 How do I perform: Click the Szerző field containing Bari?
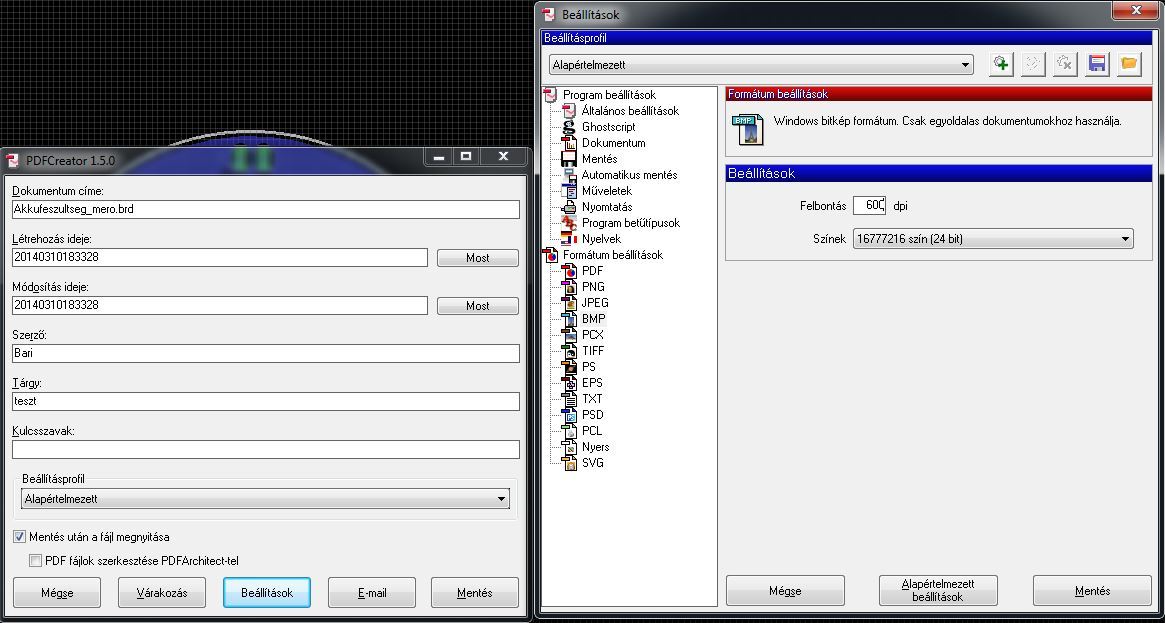point(266,353)
